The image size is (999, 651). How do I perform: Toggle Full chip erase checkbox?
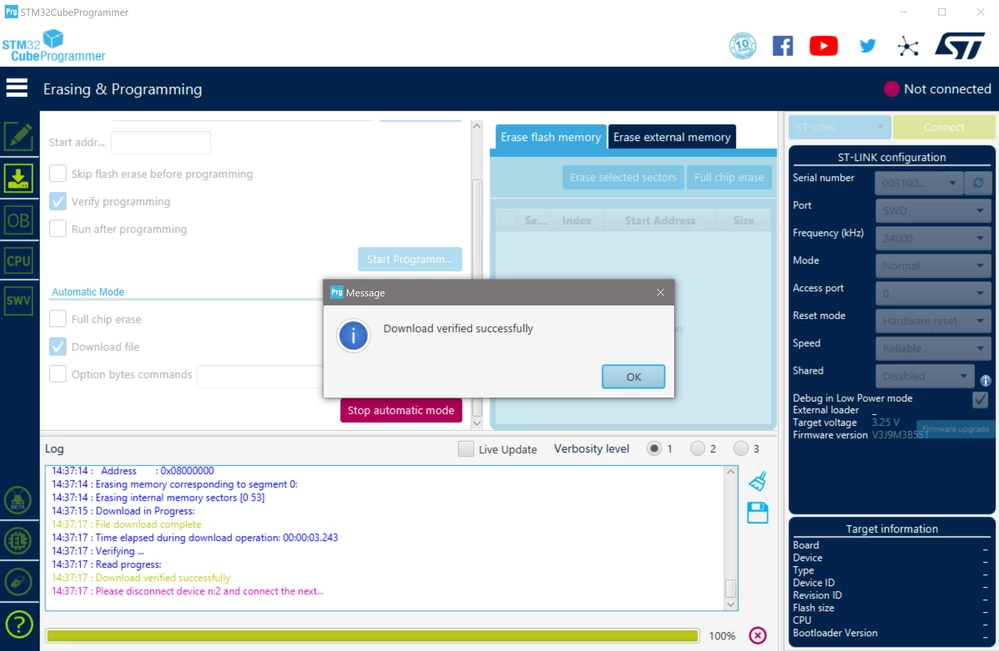58,318
